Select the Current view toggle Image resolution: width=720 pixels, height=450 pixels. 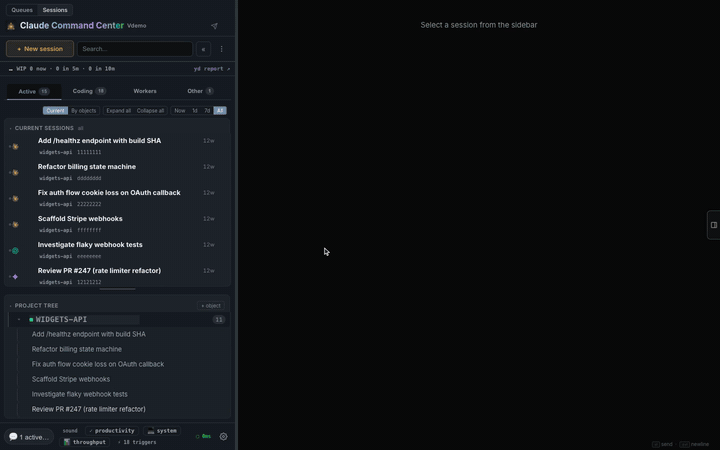pyautogui.click(x=55, y=111)
